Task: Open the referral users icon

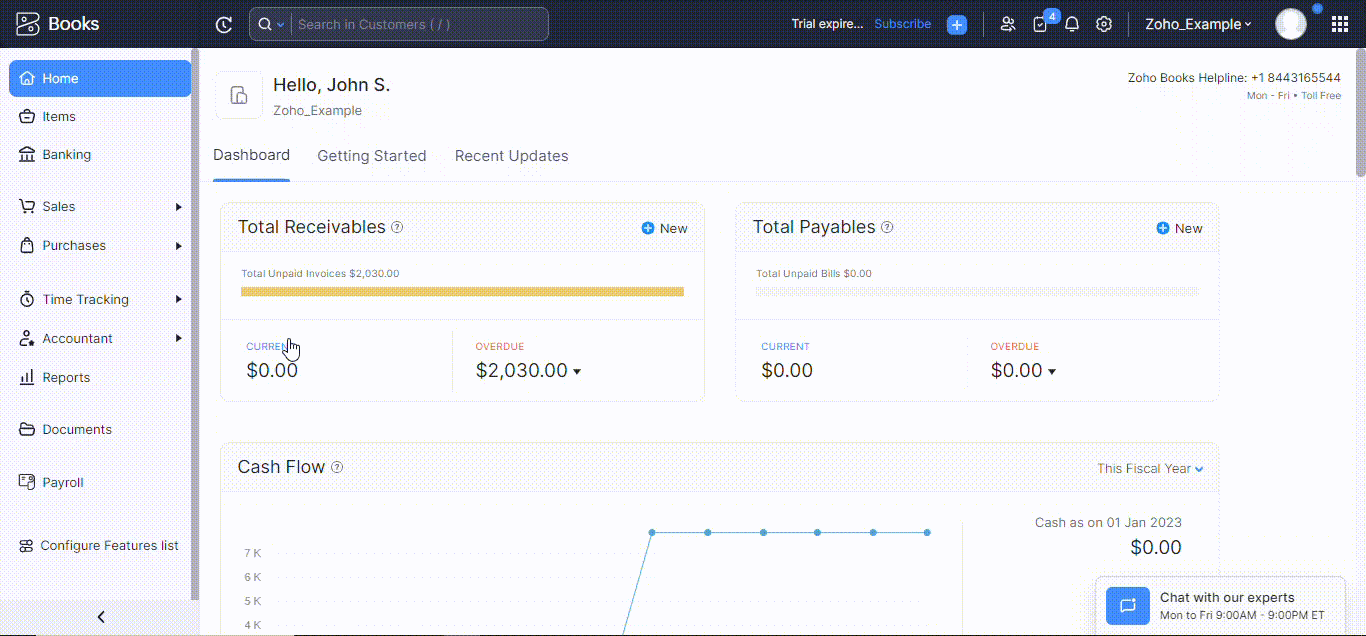Action: pos(1008,23)
